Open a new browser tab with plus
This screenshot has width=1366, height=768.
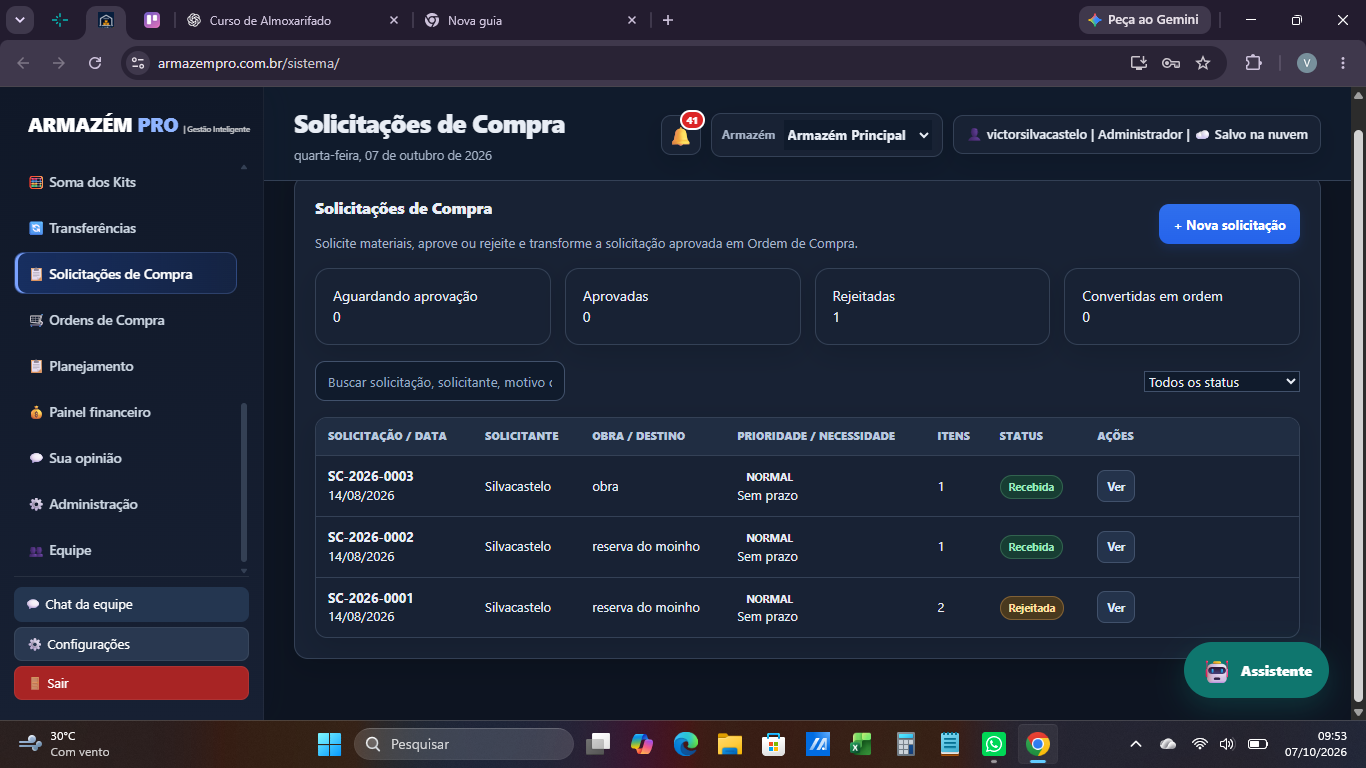point(668,20)
